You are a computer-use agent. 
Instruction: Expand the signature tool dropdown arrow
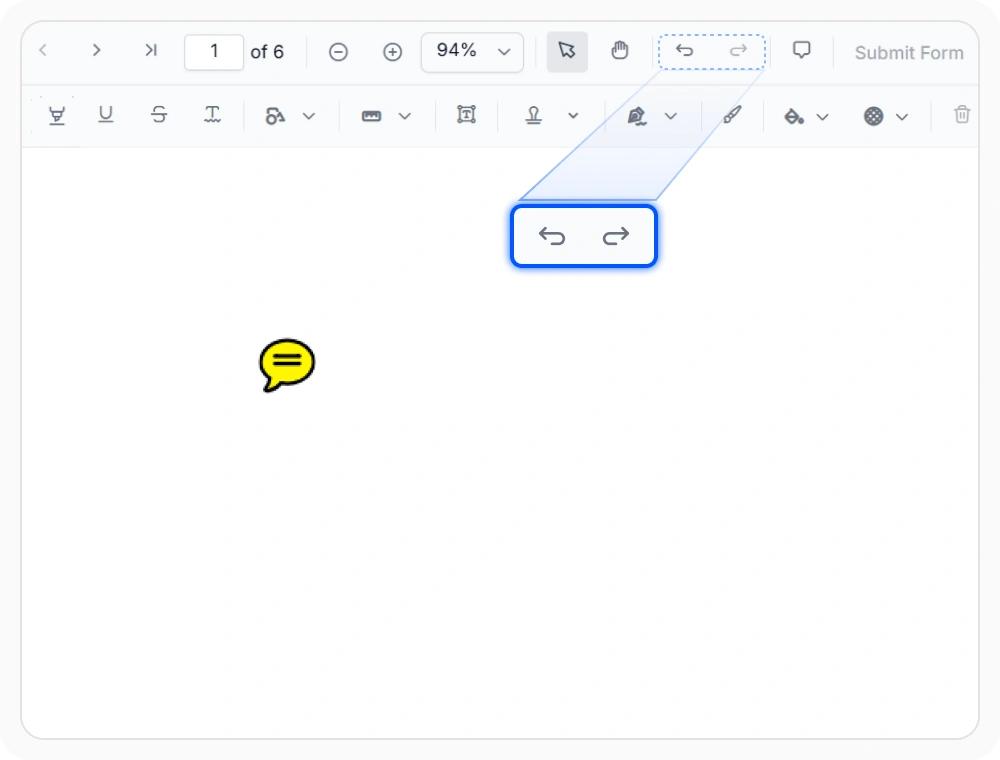670,116
